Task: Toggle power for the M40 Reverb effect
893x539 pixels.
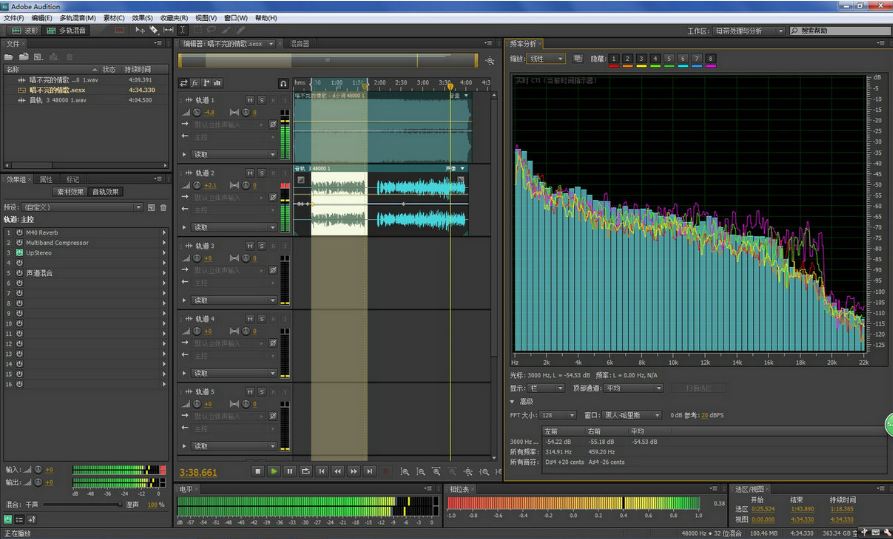Action: pos(19,232)
